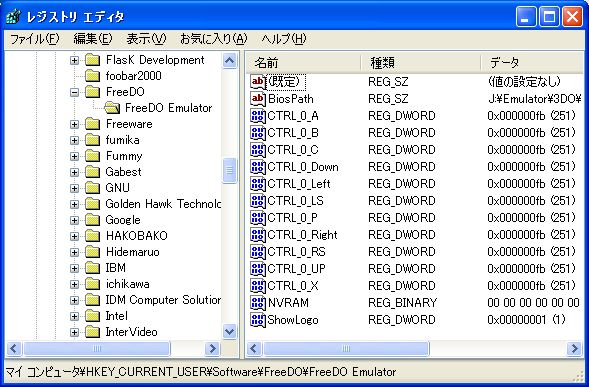Sort values by the データ column header
Image resolution: width=589 pixels, height=387 pixels.
(532, 62)
